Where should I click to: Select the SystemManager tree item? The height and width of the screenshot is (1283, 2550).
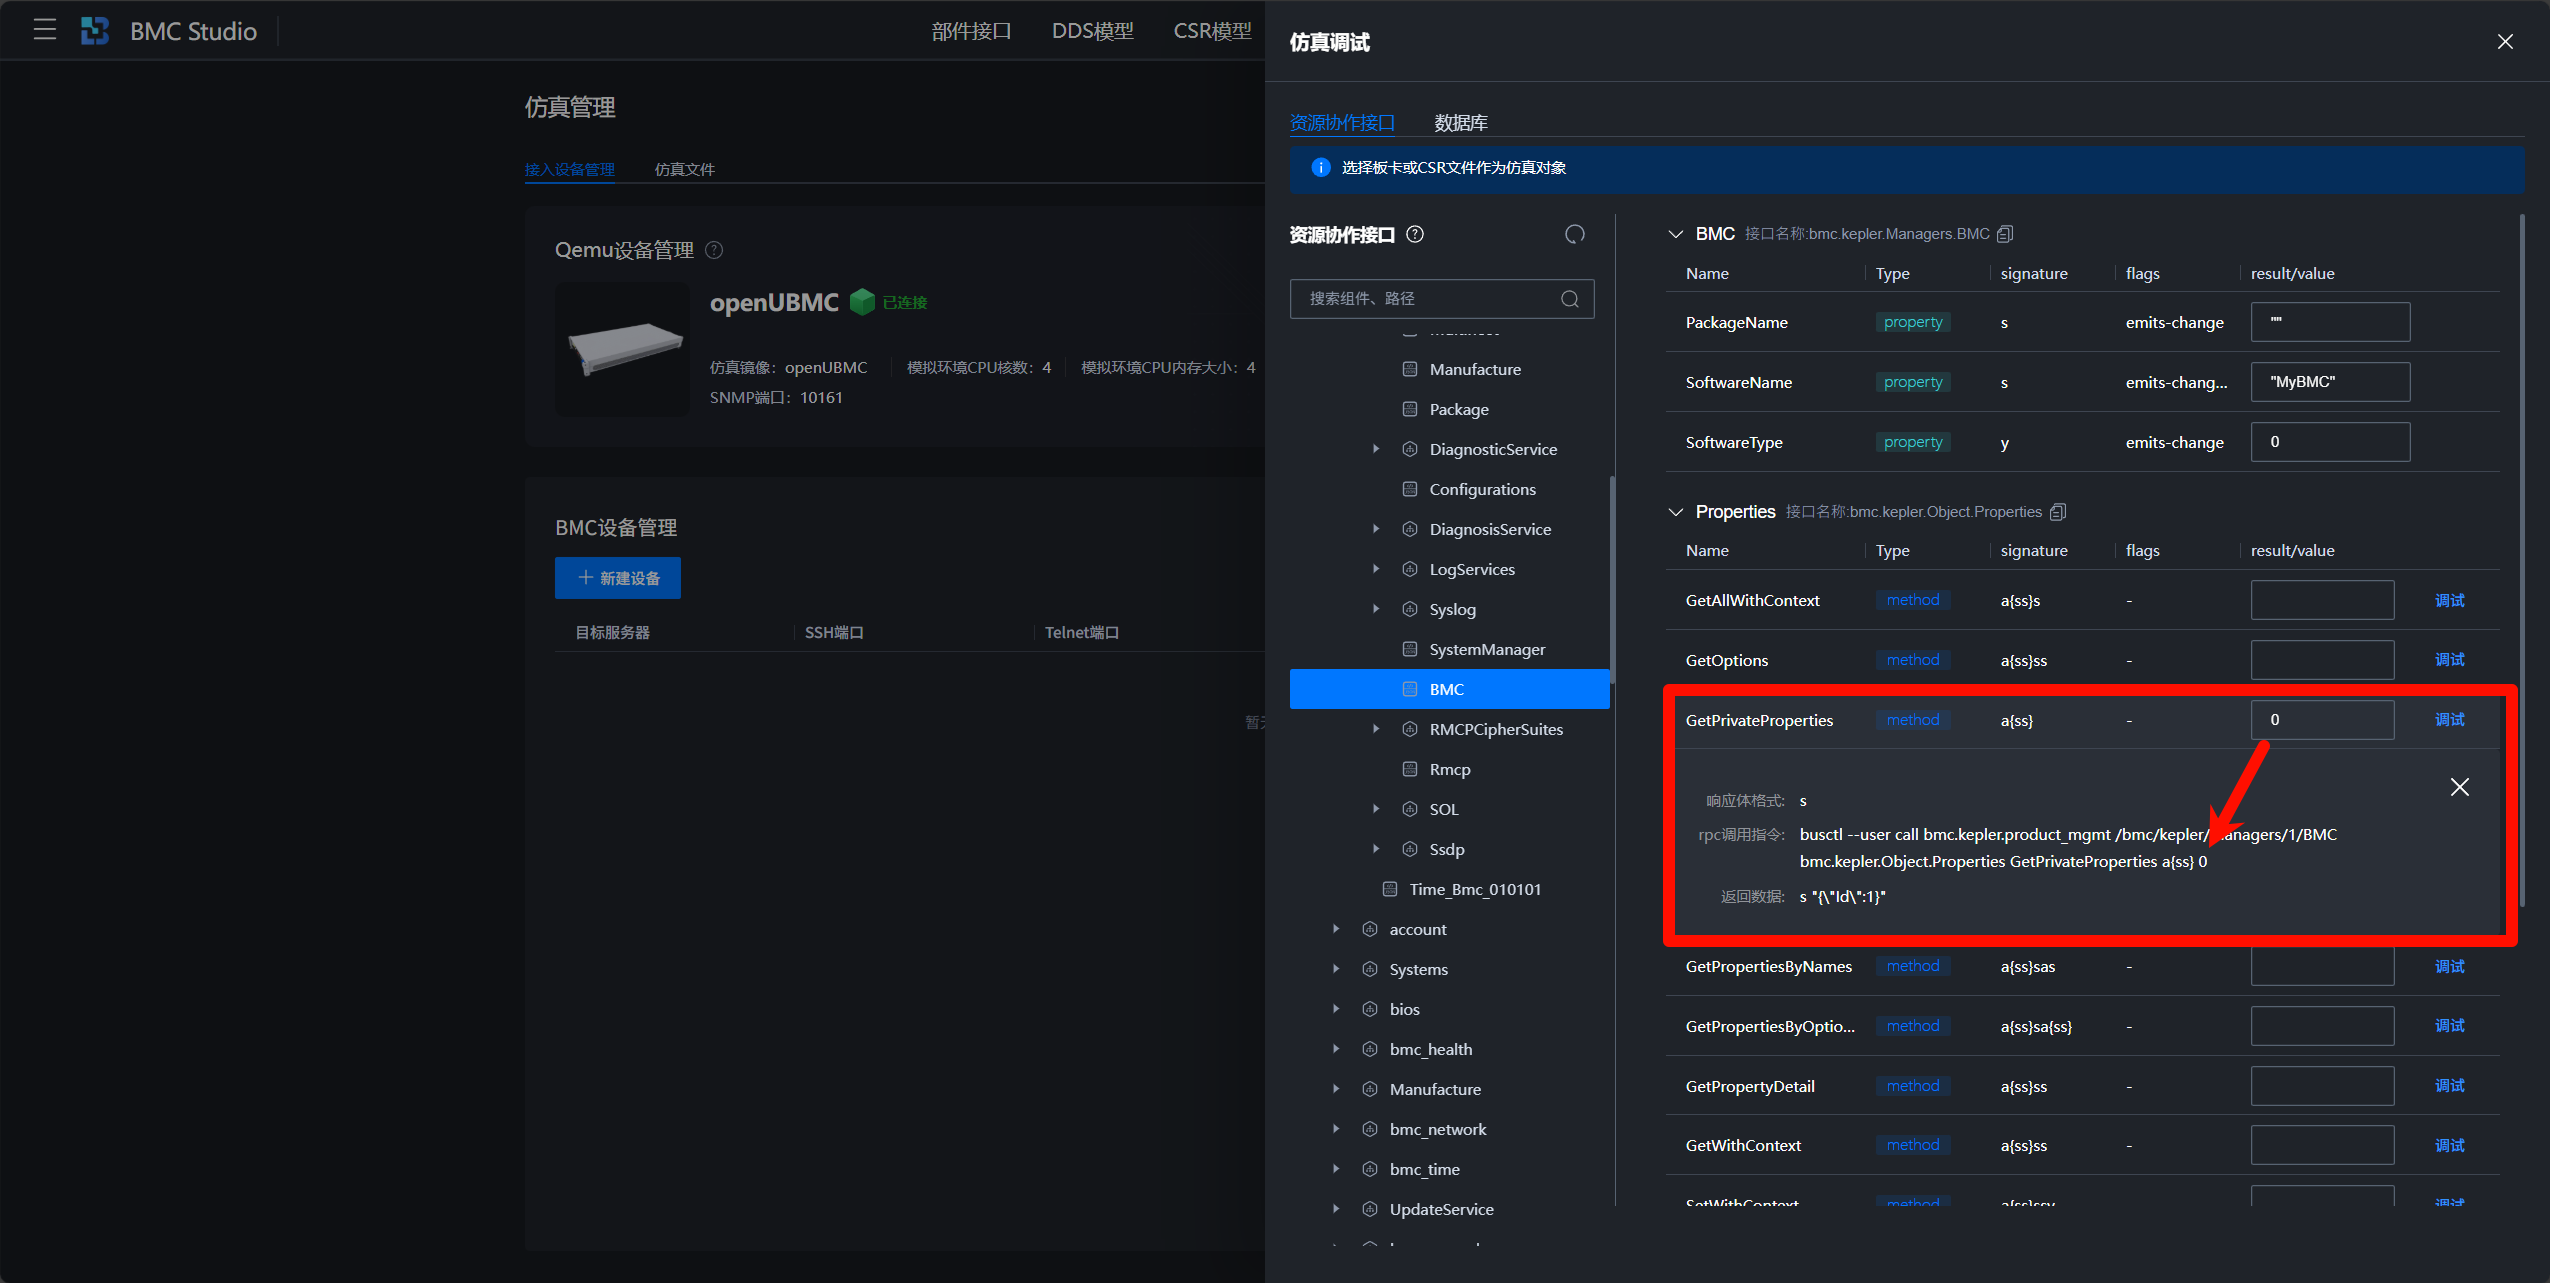click(x=1486, y=649)
